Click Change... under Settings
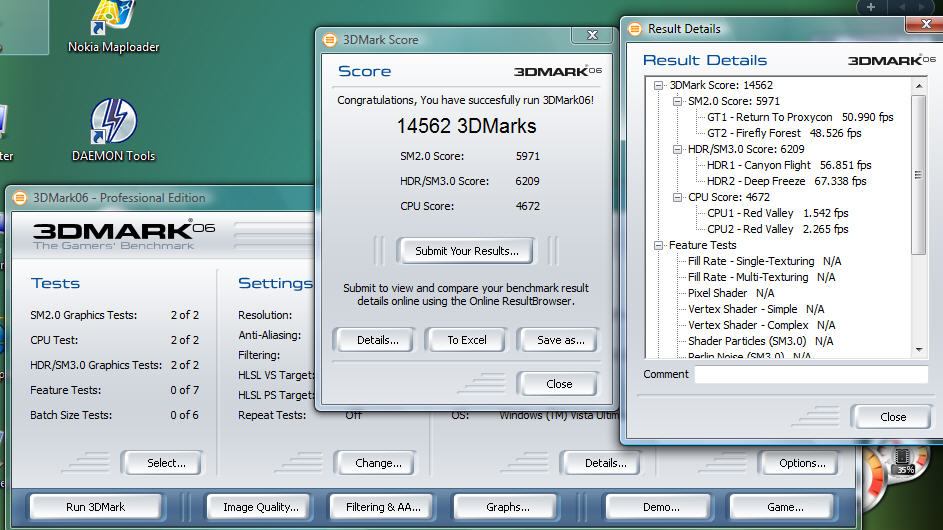The width and height of the screenshot is (943, 530). click(x=378, y=463)
